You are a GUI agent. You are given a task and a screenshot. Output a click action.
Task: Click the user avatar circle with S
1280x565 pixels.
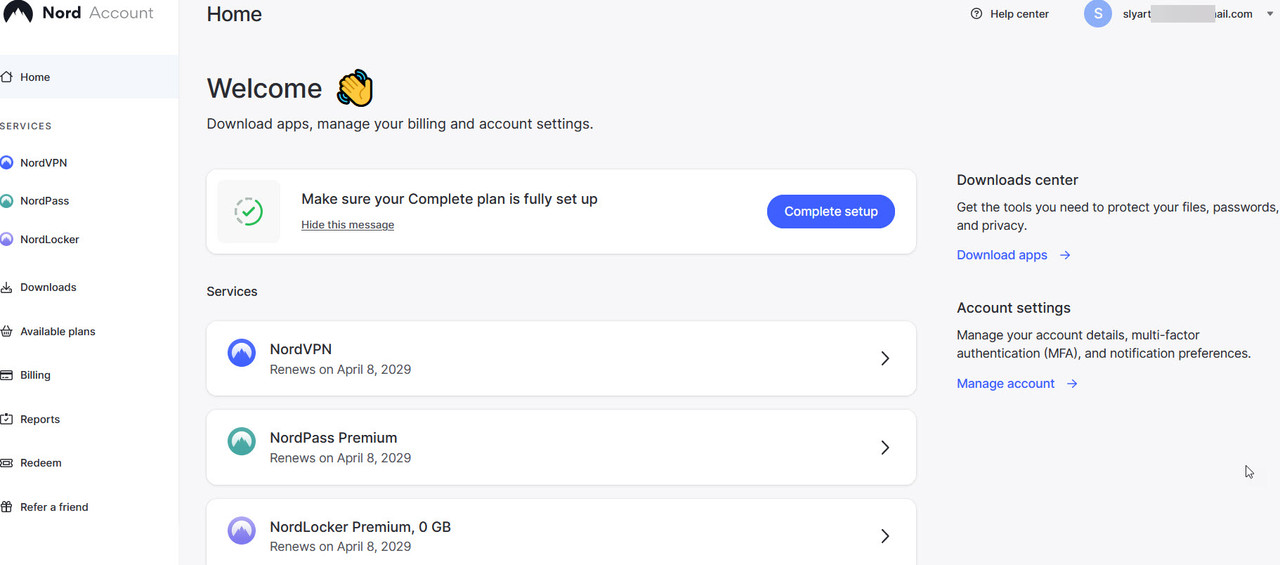pyautogui.click(x=1097, y=14)
